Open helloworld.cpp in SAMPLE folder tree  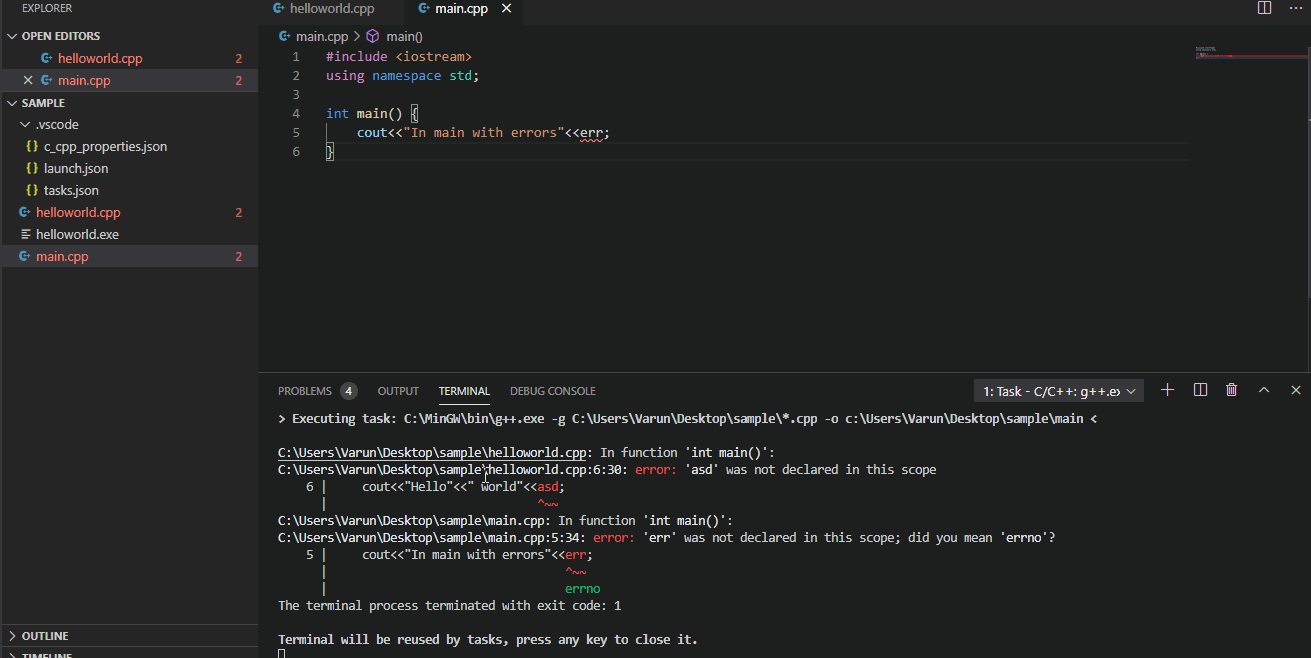tap(129, 212)
